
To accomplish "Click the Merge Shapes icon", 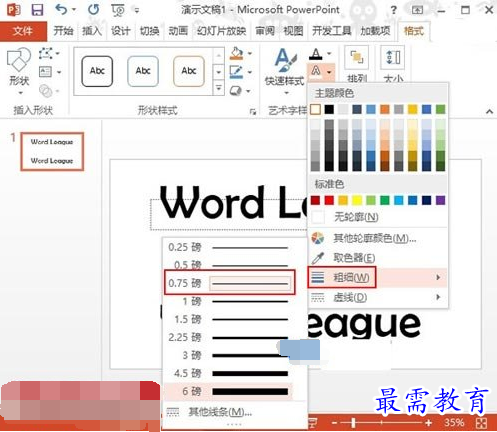I will [46, 91].
